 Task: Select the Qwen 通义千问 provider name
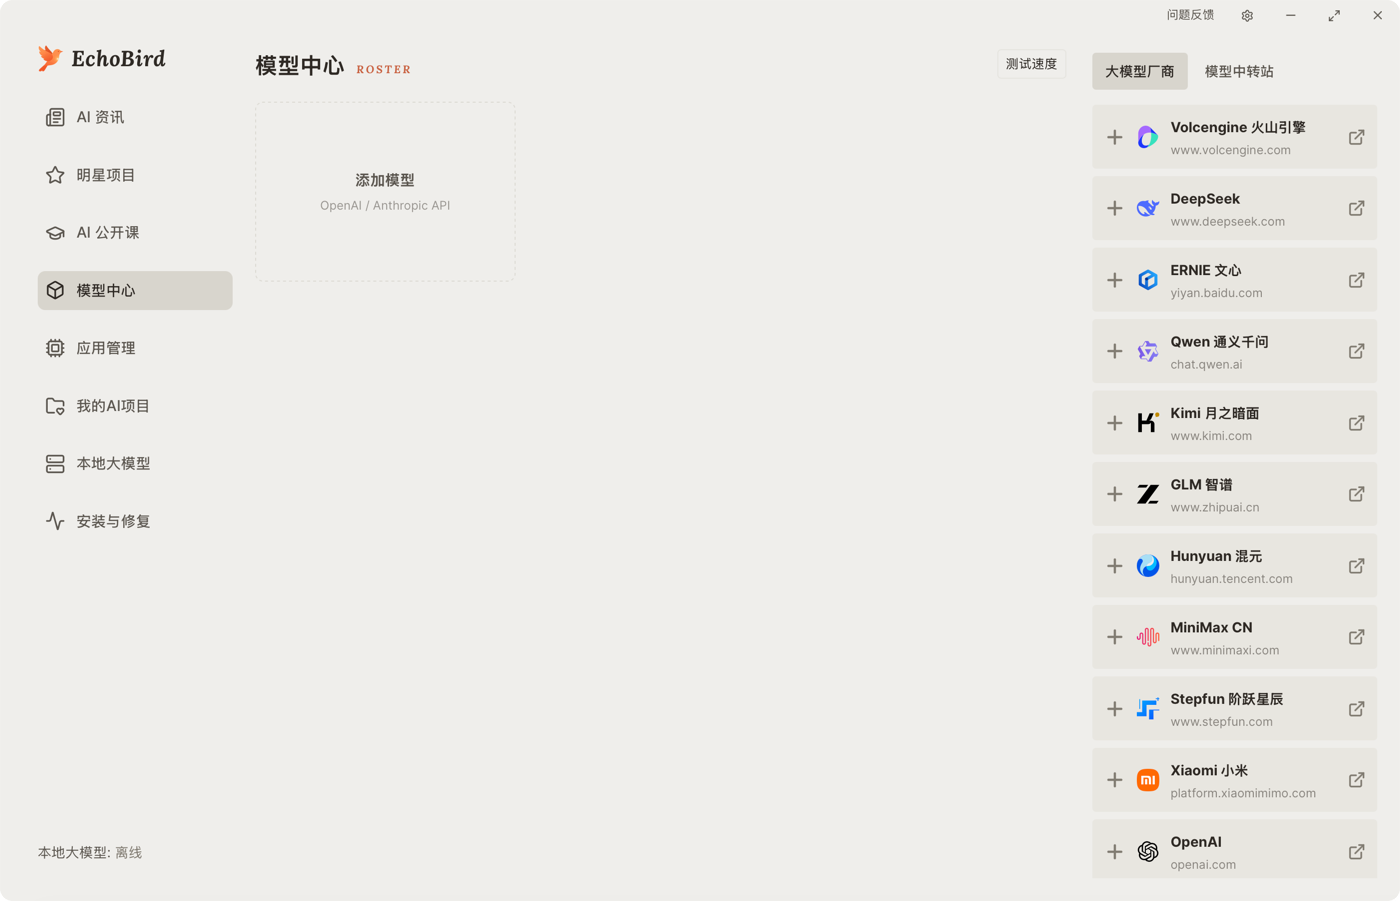point(1219,342)
